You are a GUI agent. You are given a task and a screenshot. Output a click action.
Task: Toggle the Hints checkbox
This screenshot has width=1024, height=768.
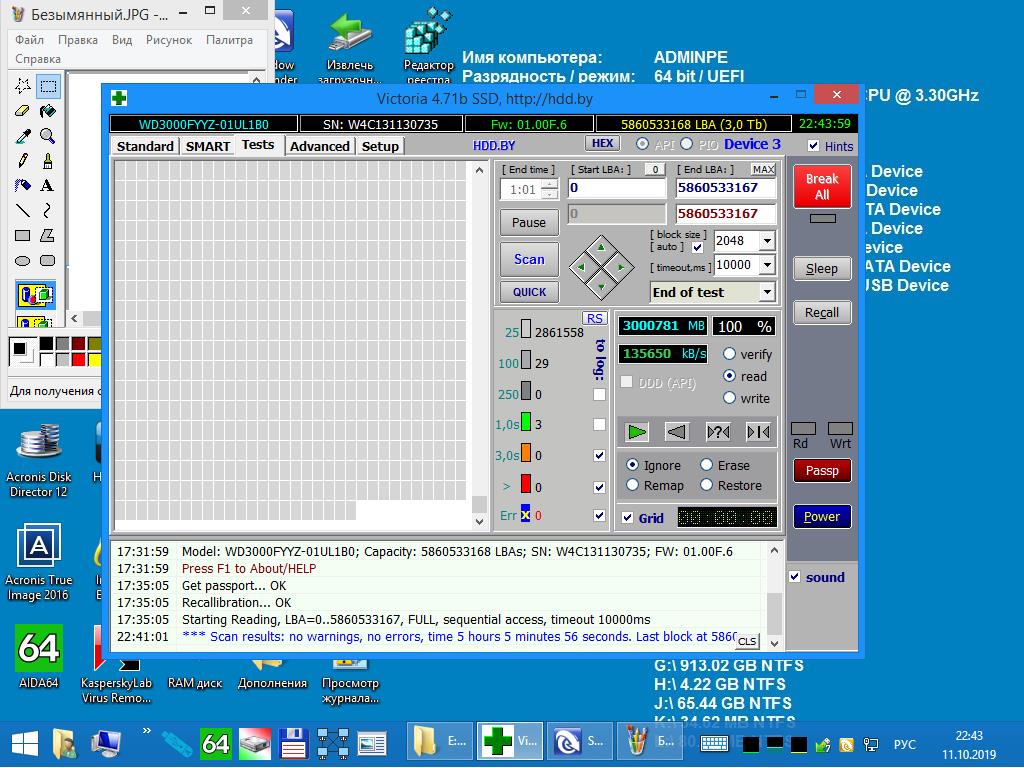point(814,146)
